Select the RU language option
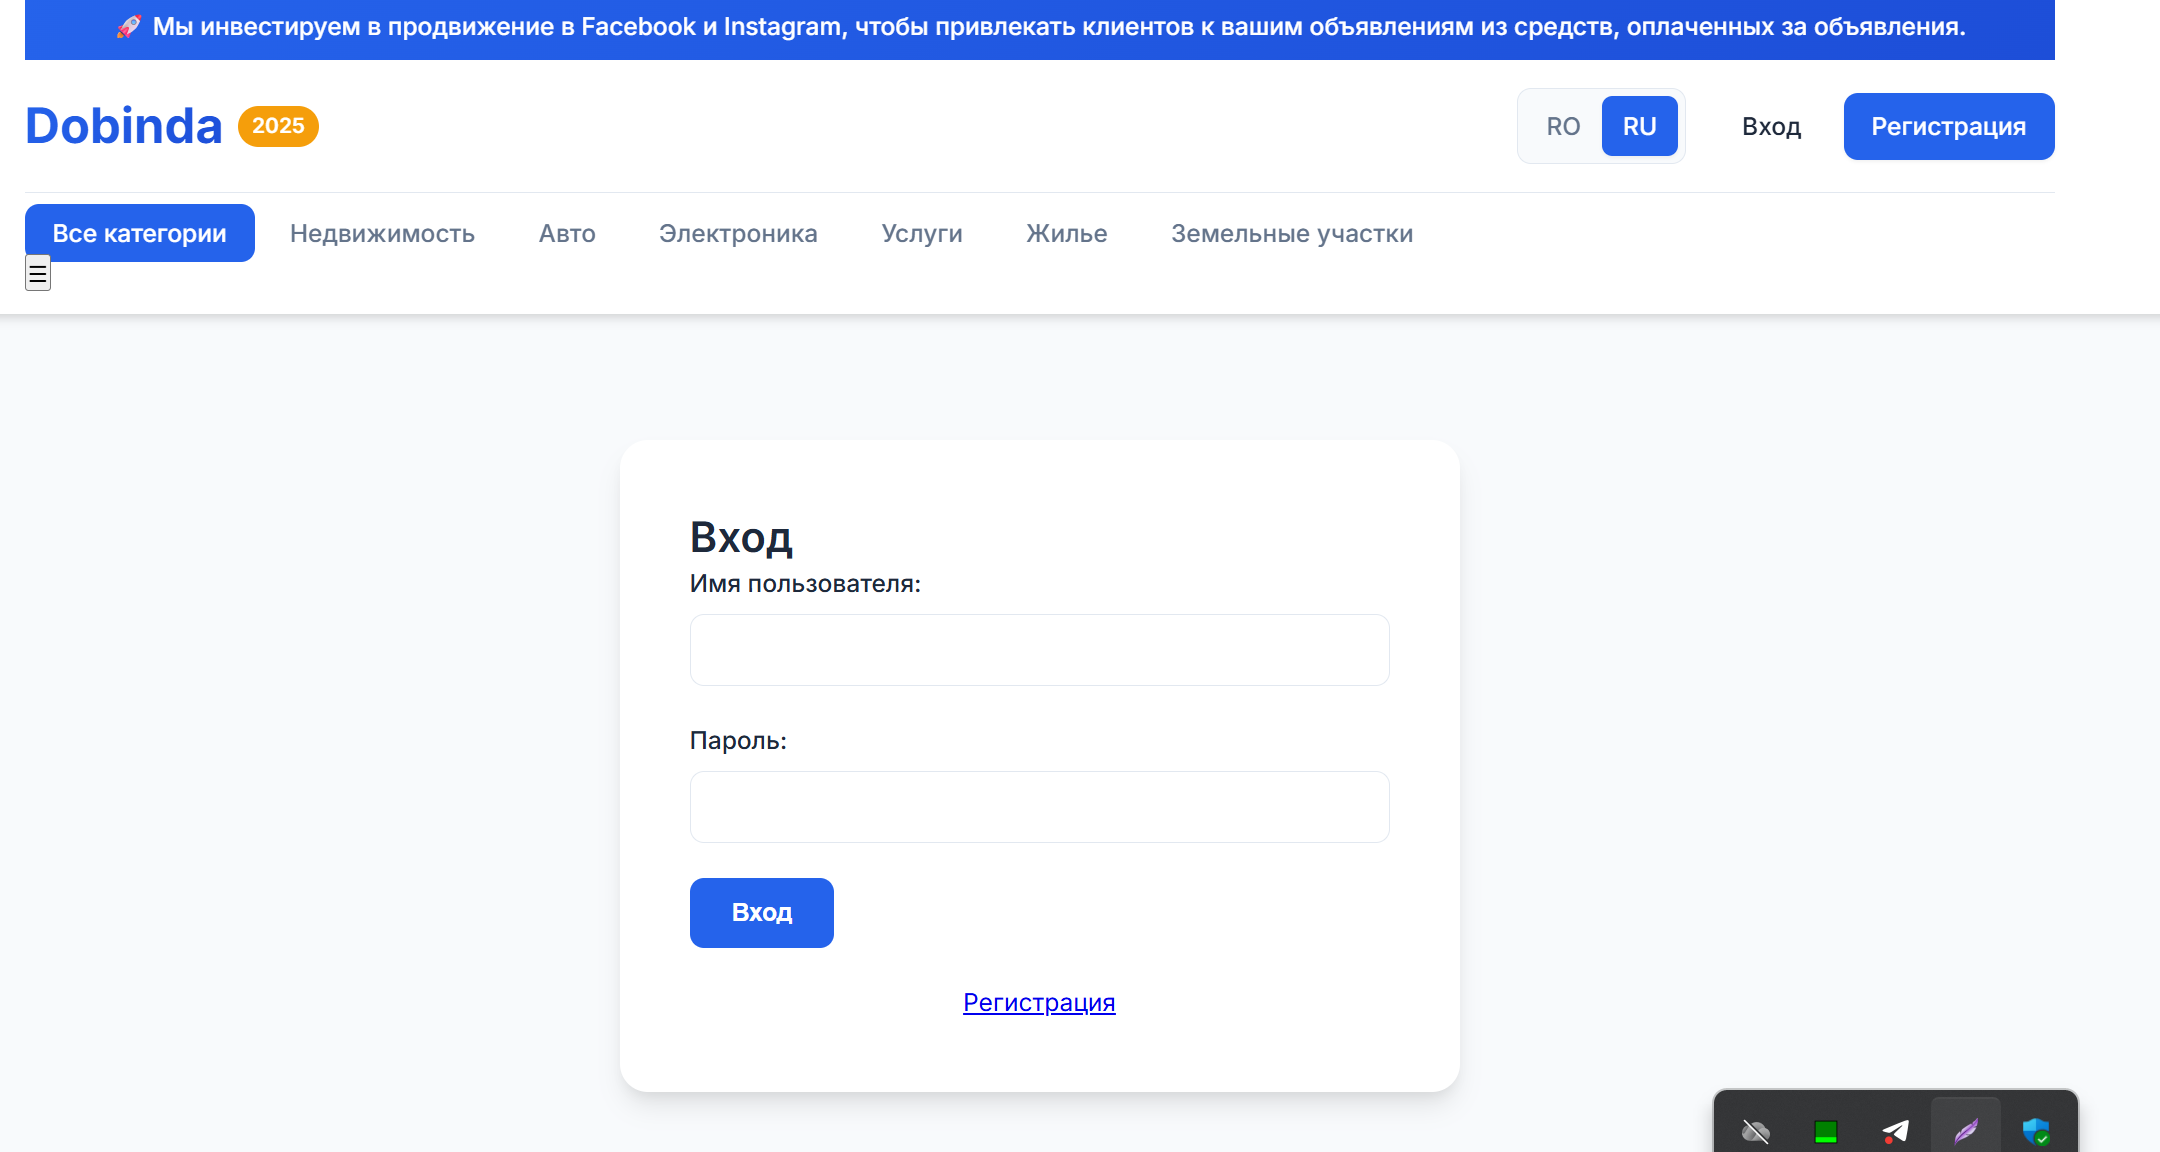This screenshot has height=1152, width=2160. (1639, 126)
